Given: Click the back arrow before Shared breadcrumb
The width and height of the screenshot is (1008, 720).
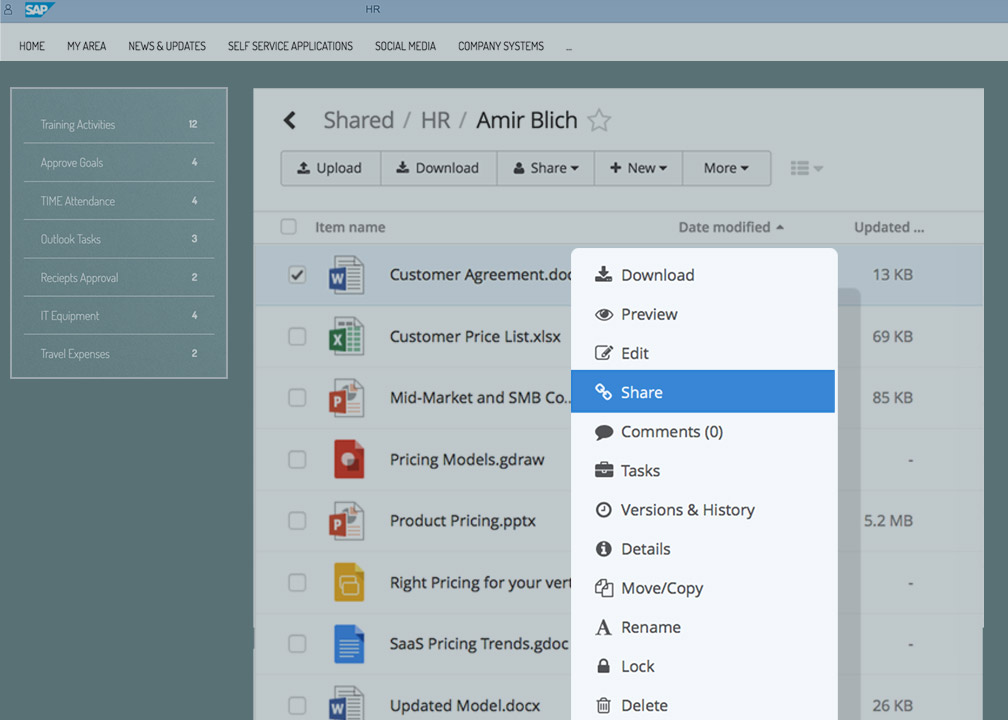Looking at the screenshot, I should (290, 121).
